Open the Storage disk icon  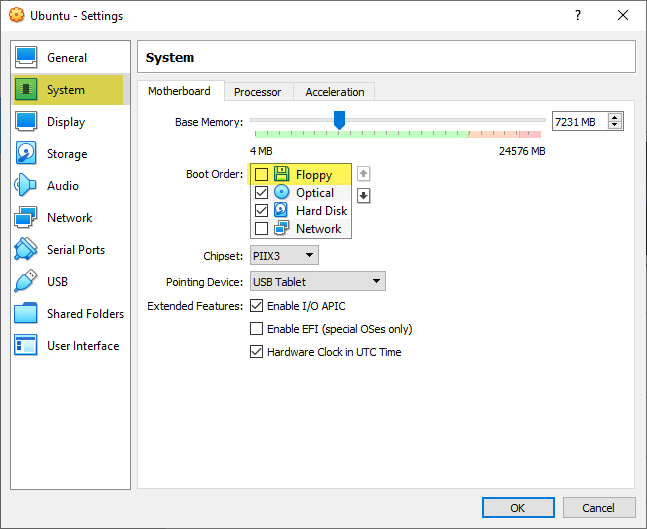pos(26,153)
